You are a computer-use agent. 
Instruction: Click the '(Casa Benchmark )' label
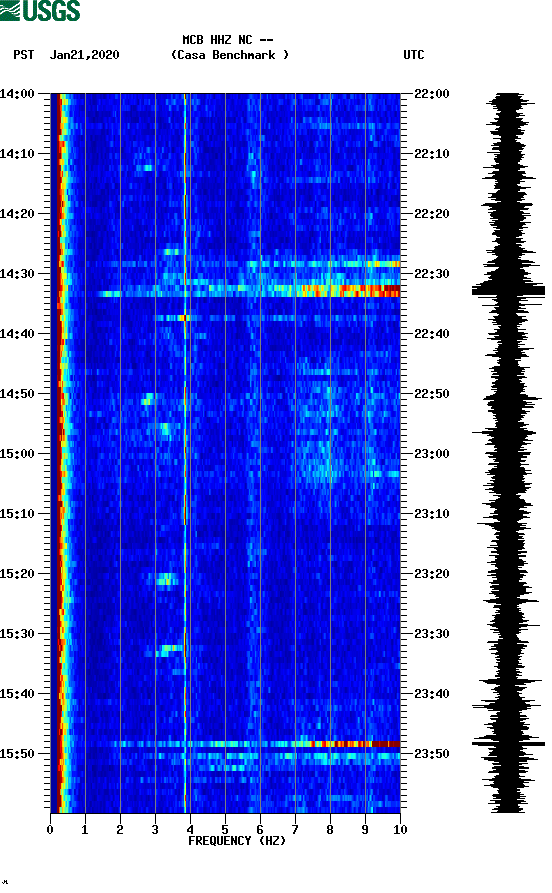[x=230, y=55]
